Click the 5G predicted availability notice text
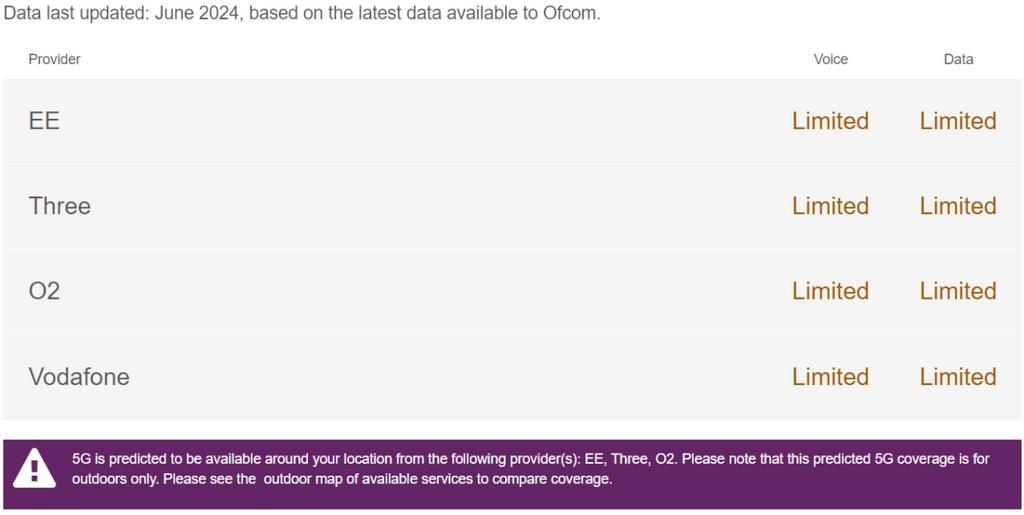 pos(530,469)
